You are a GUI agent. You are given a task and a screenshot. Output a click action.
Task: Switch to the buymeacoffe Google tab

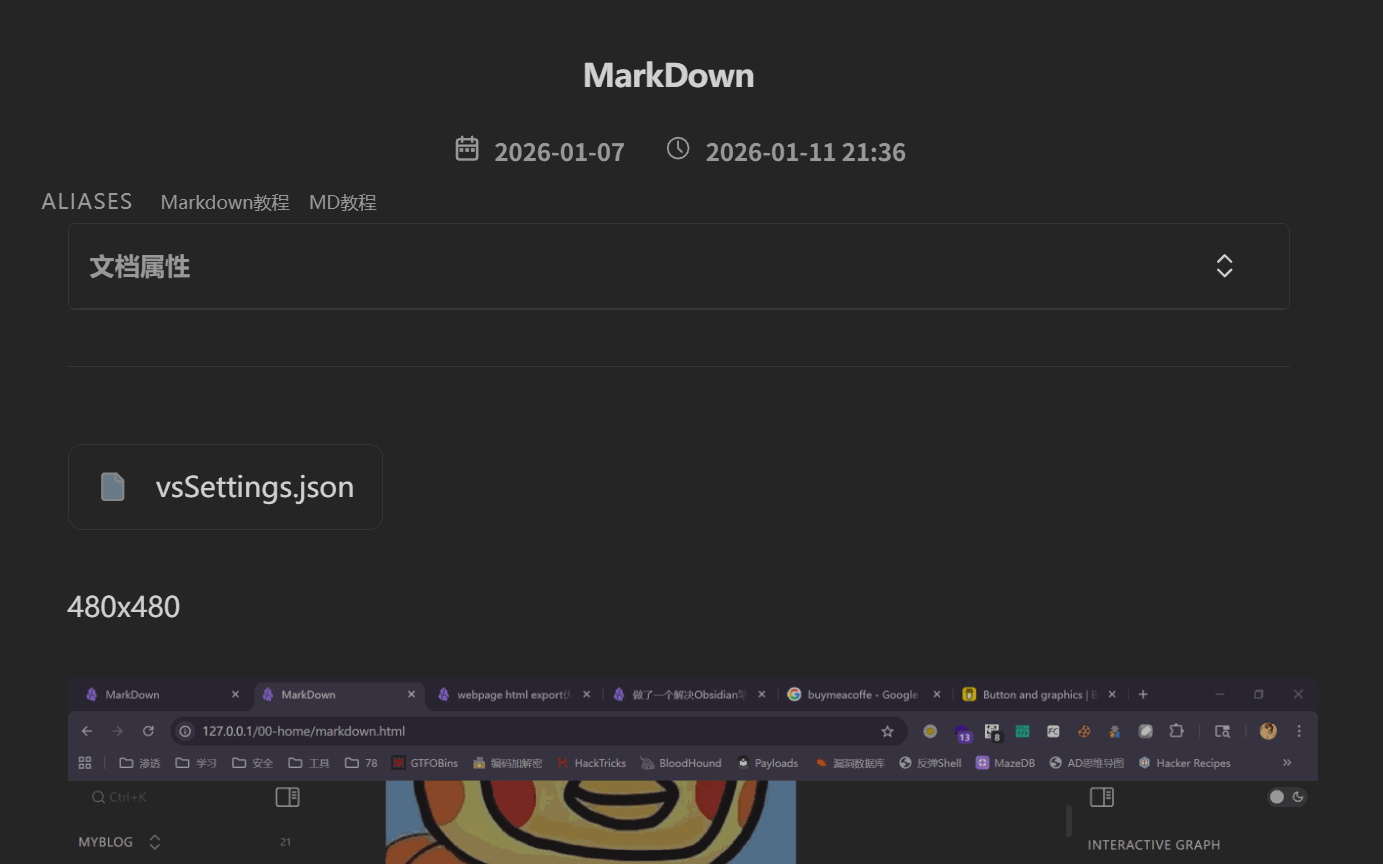pyautogui.click(x=862, y=694)
